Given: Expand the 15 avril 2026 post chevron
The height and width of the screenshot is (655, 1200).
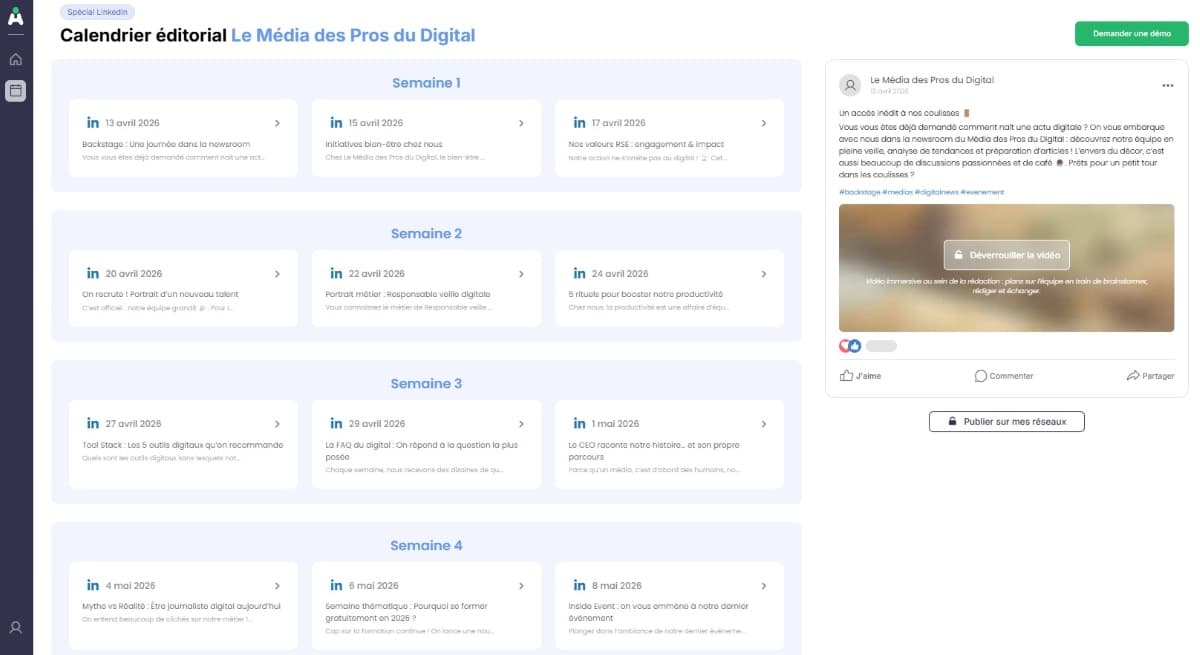Looking at the screenshot, I should pyautogui.click(x=521, y=123).
